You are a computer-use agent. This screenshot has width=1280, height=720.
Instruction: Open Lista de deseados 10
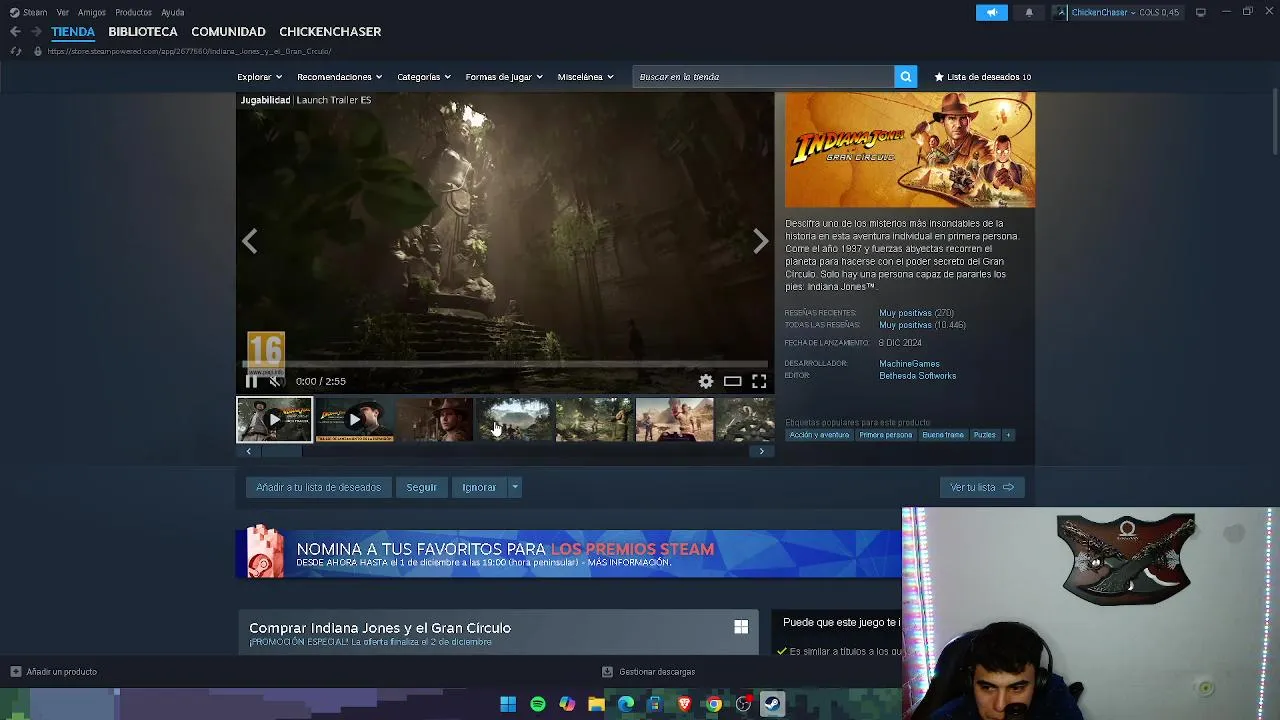[983, 77]
